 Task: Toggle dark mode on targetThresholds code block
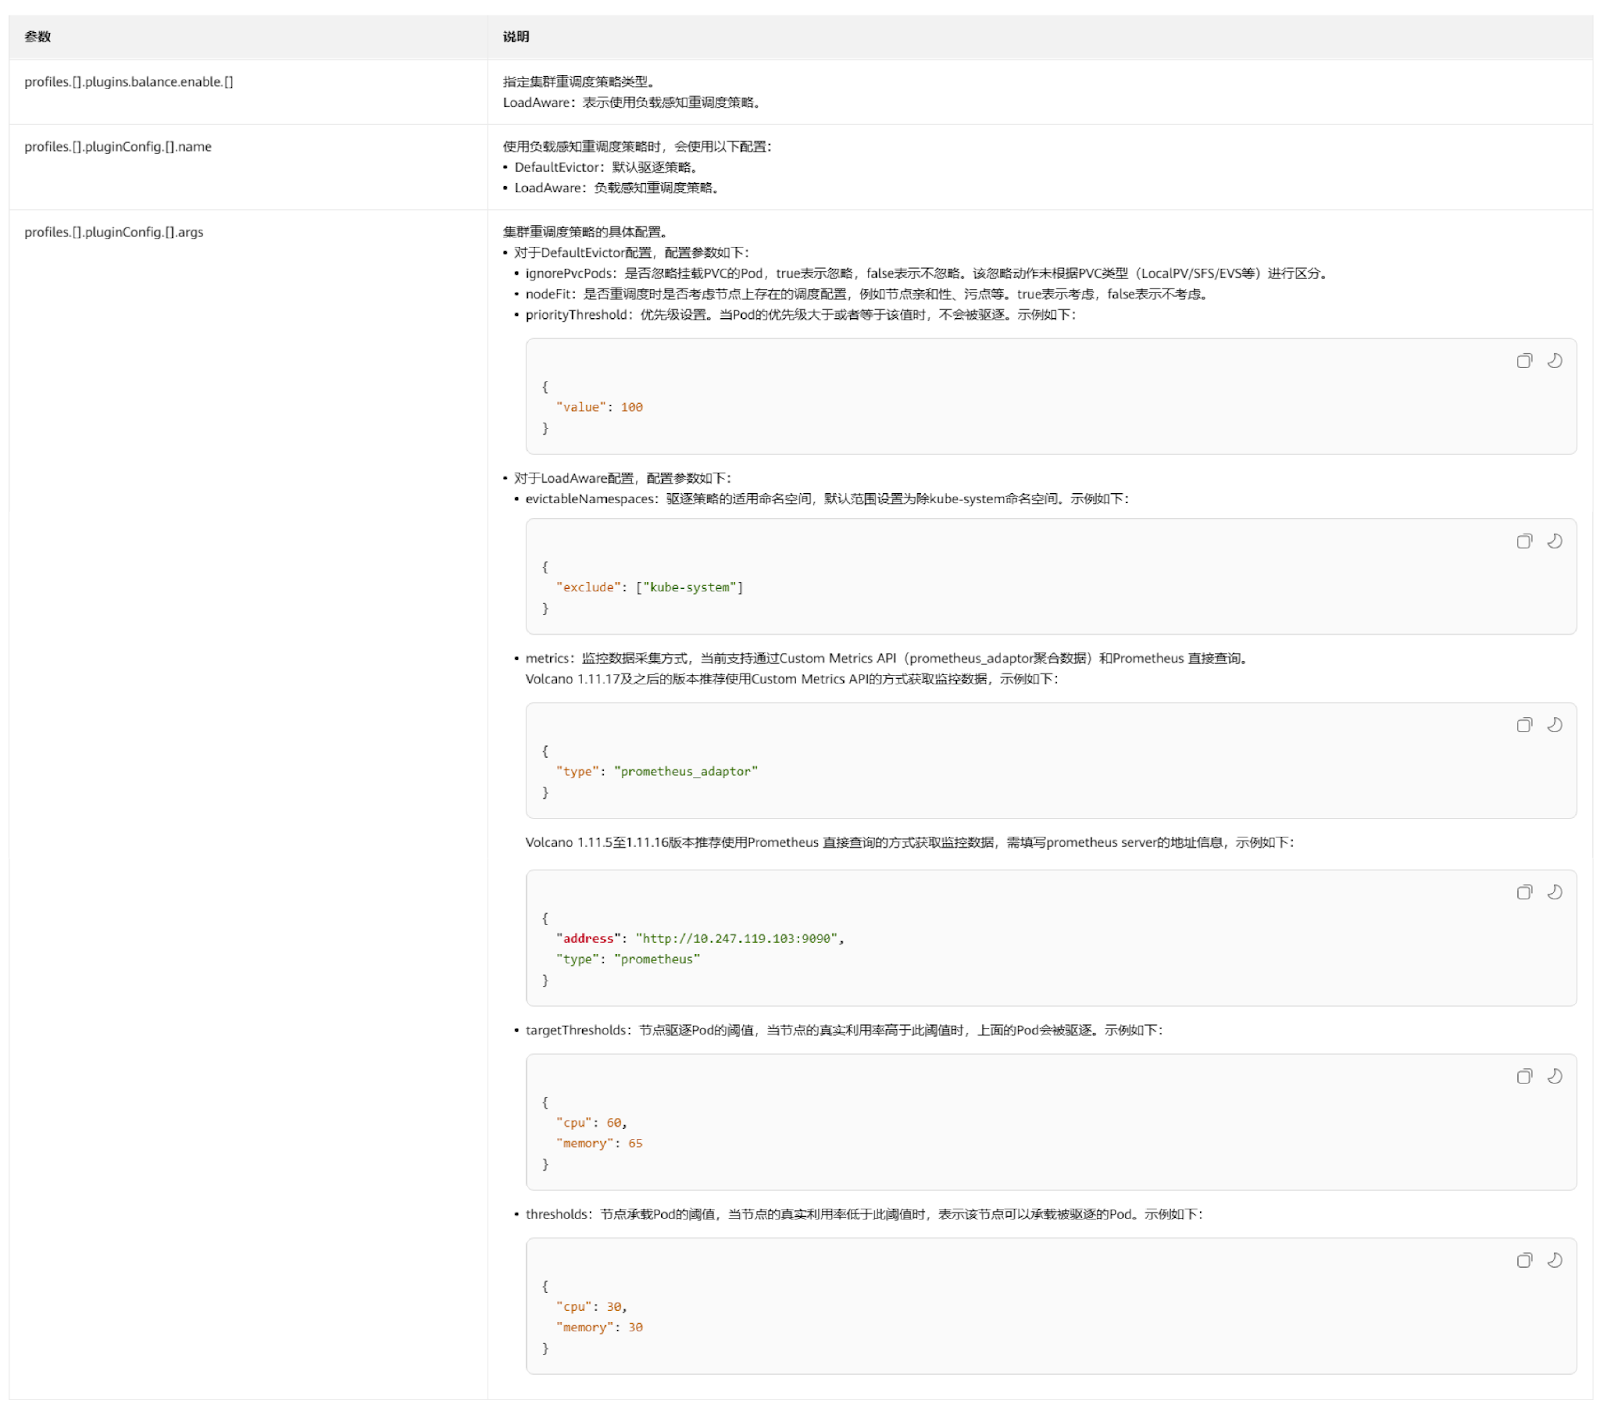tap(1554, 1076)
